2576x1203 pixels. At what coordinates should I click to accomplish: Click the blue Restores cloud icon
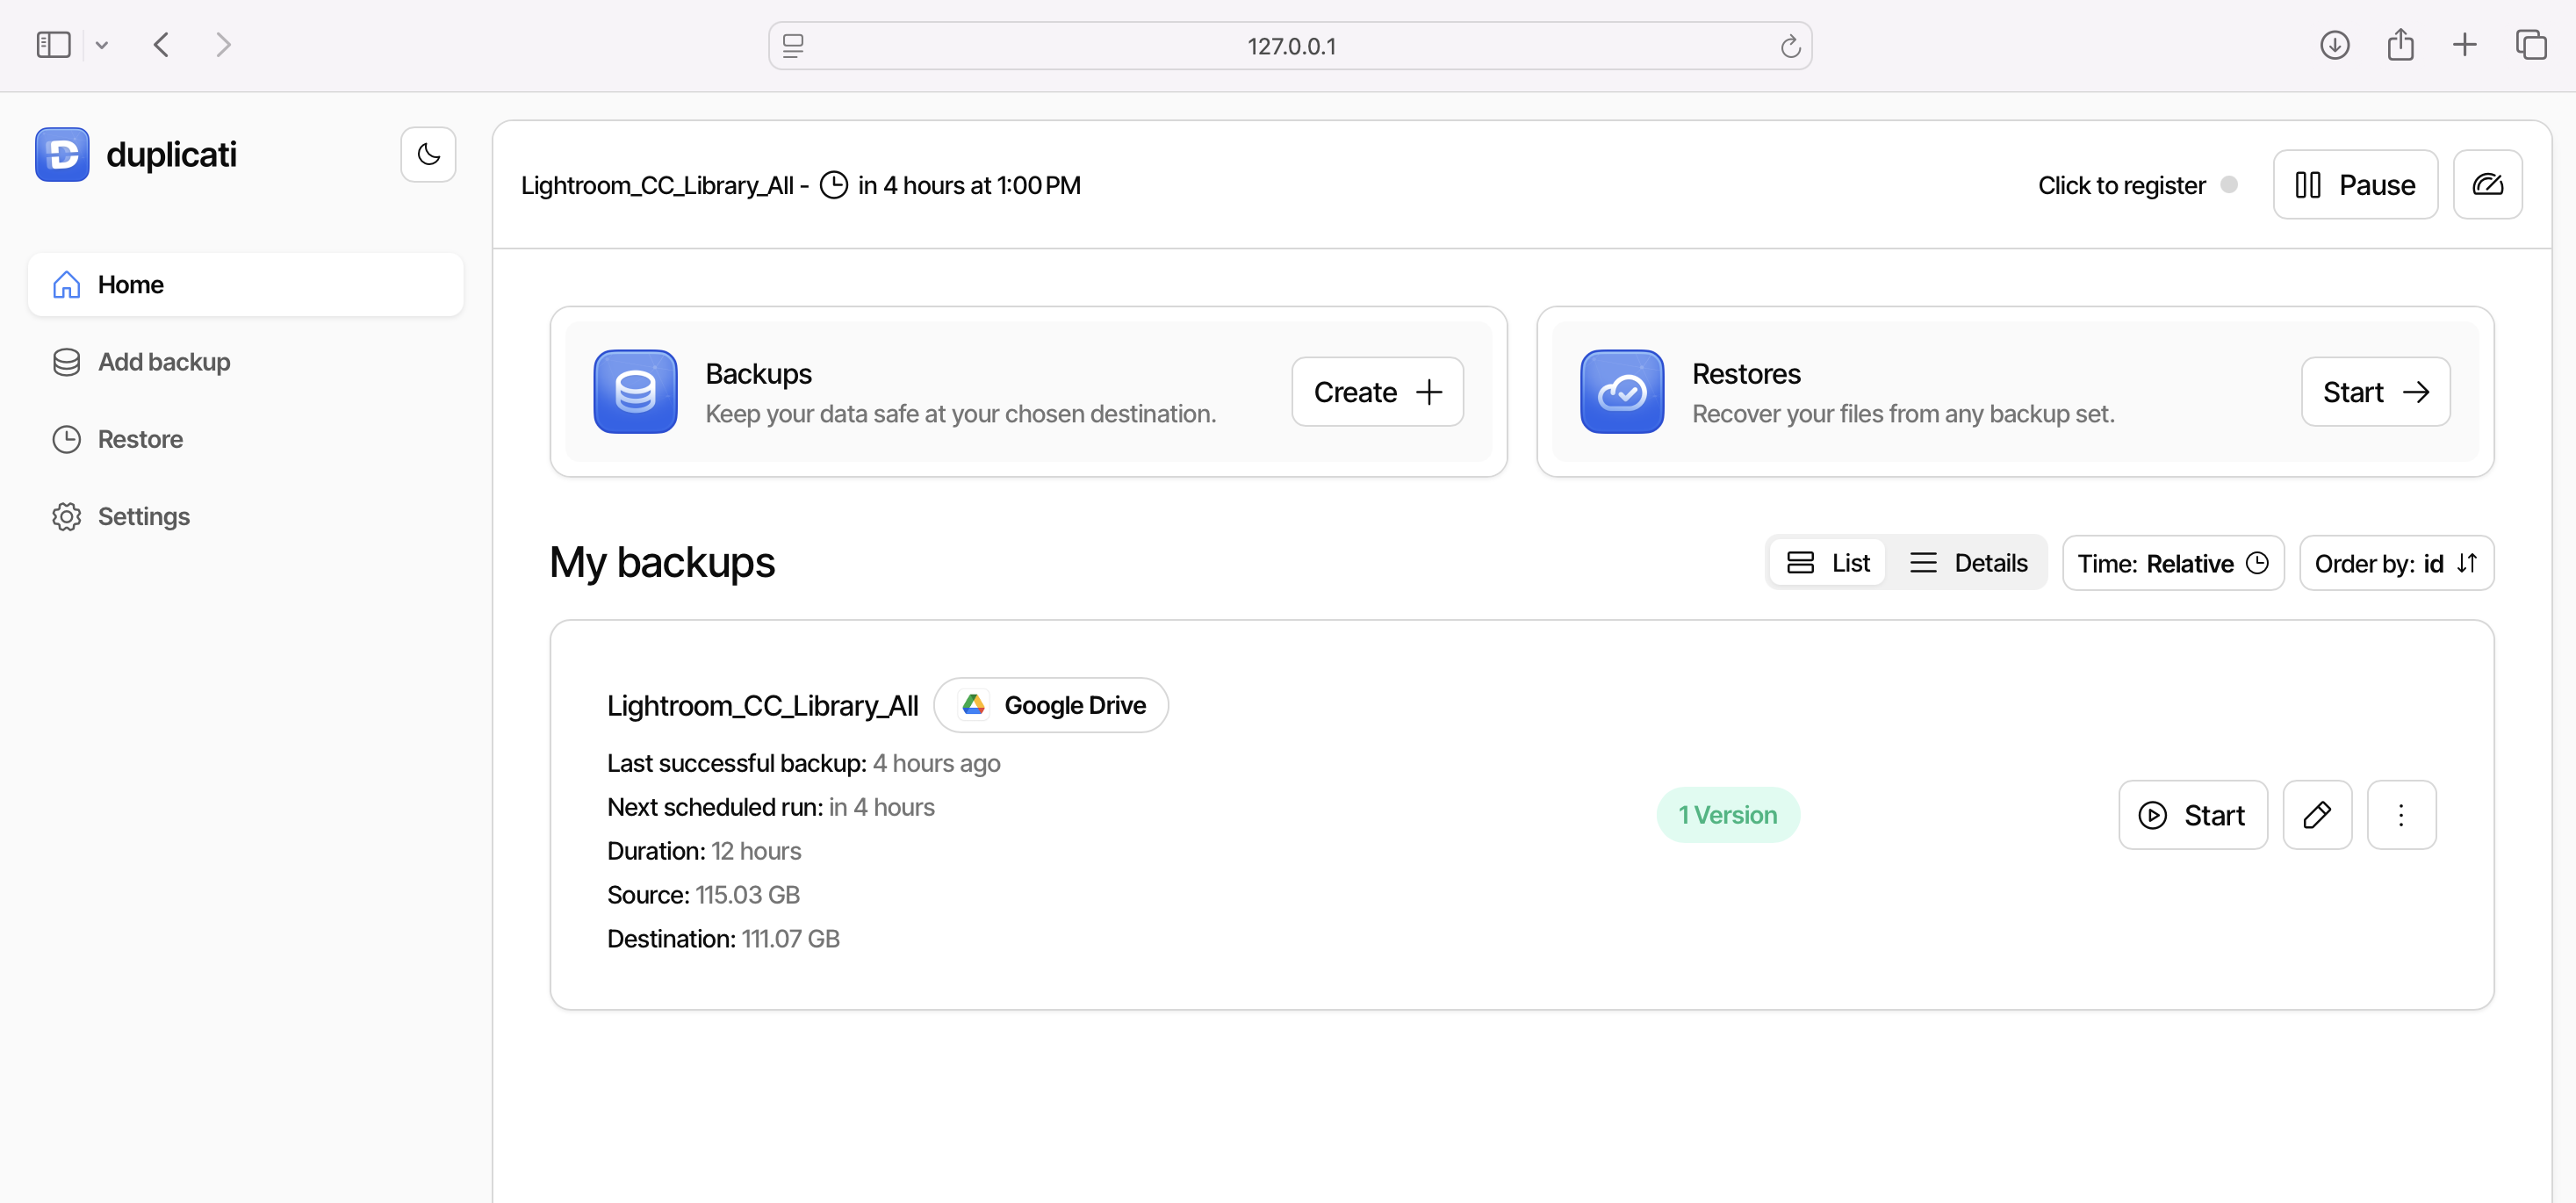click(1621, 392)
